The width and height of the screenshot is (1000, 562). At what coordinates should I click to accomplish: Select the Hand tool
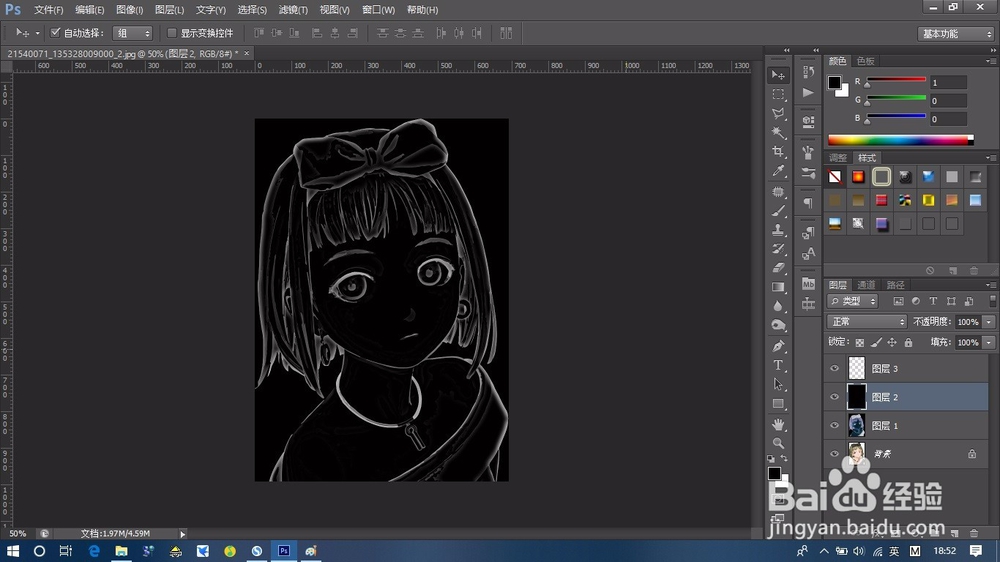click(778, 424)
